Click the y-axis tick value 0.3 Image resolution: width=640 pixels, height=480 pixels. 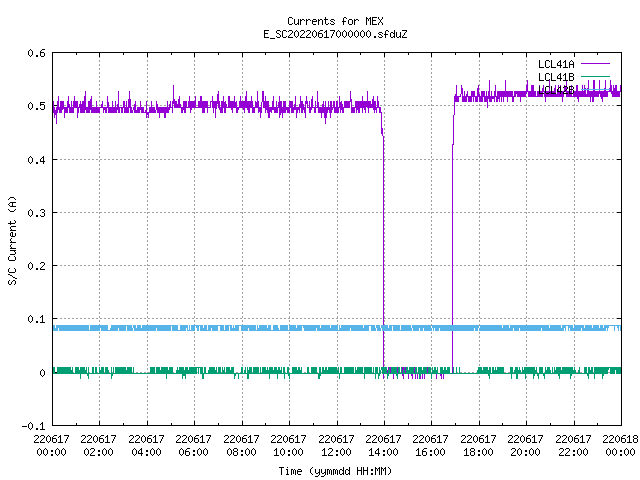[x=36, y=213]
